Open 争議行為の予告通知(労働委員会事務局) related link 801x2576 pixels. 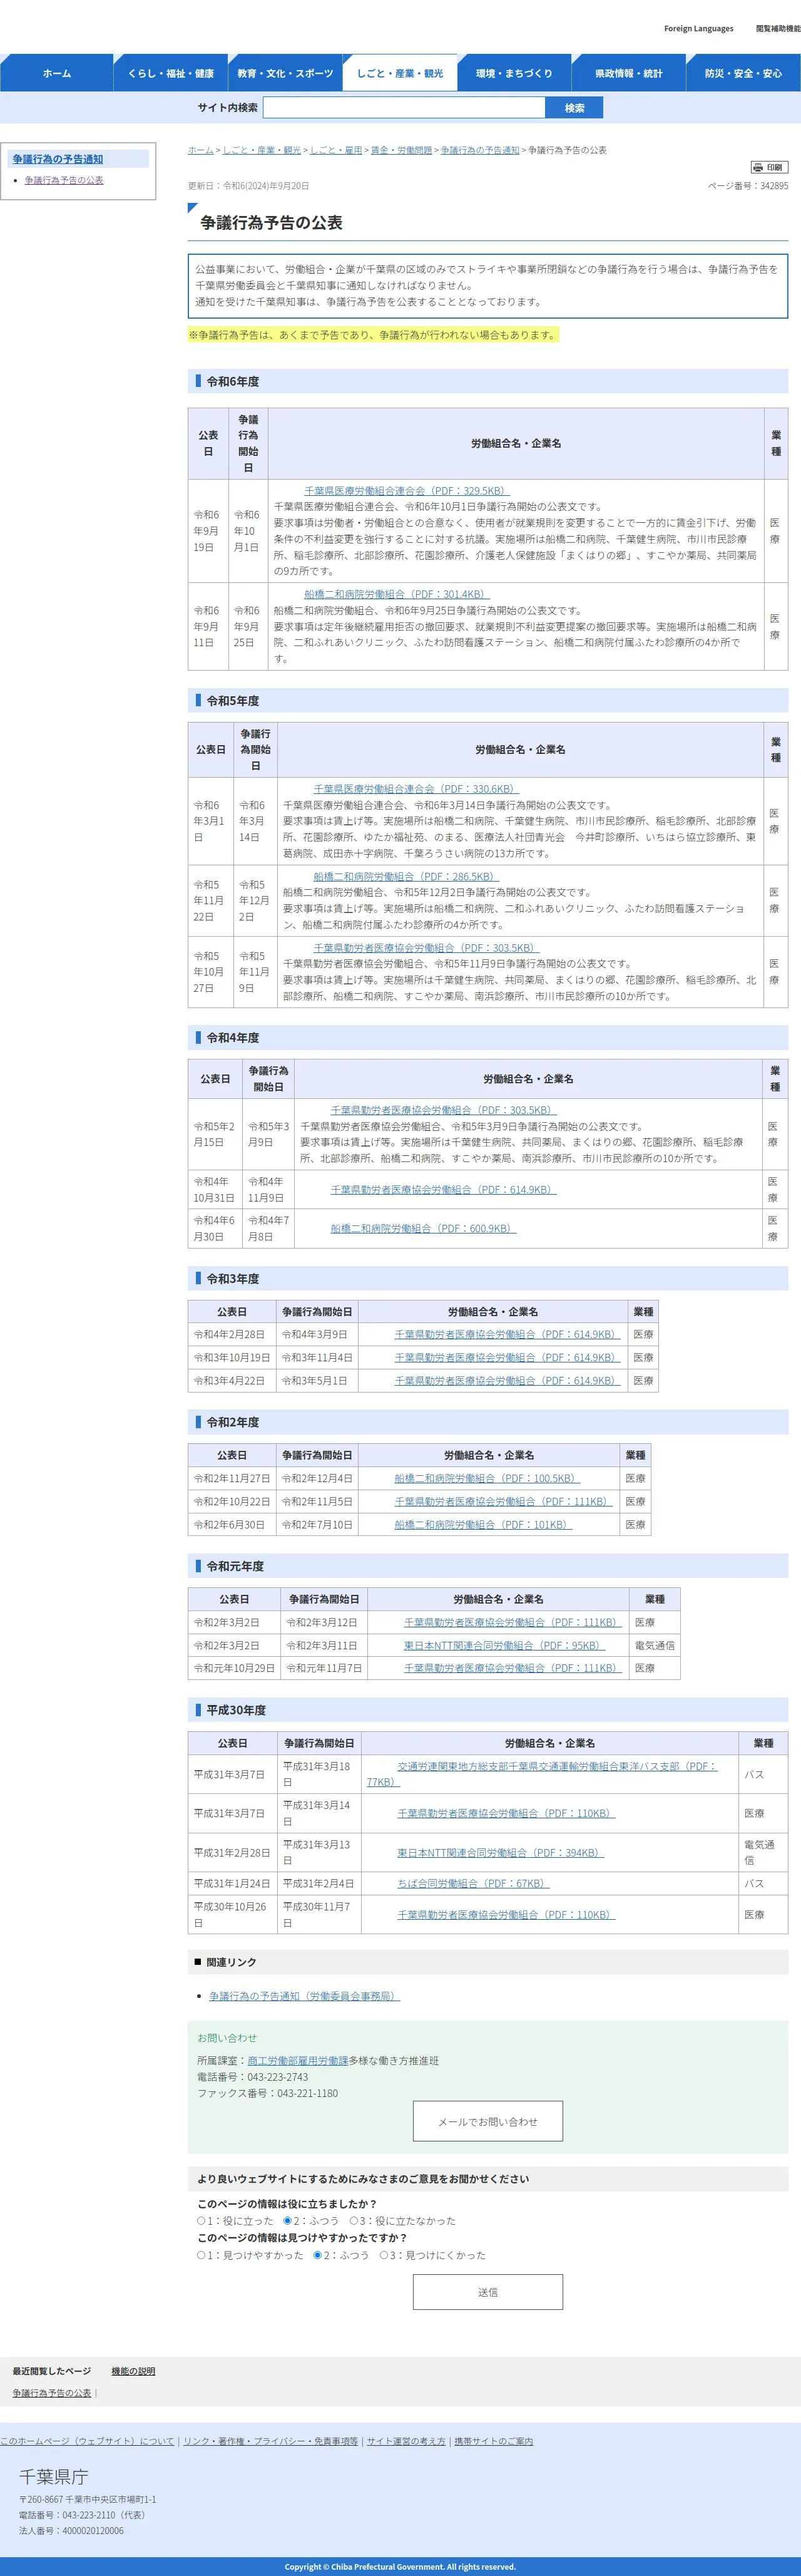[x=304, y=1996]
